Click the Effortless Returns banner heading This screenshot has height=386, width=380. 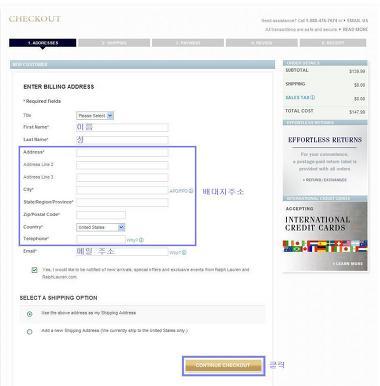325,140
